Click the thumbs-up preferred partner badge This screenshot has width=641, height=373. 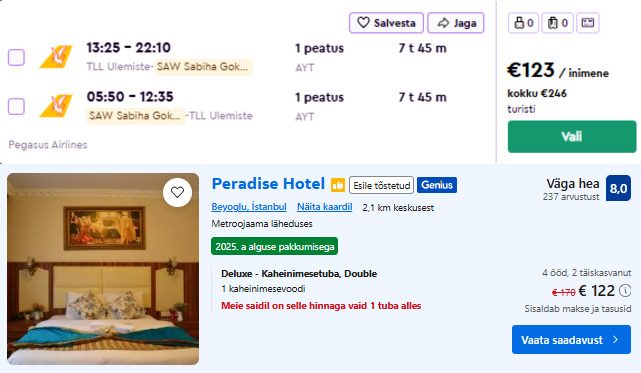[x=338, y=185]
